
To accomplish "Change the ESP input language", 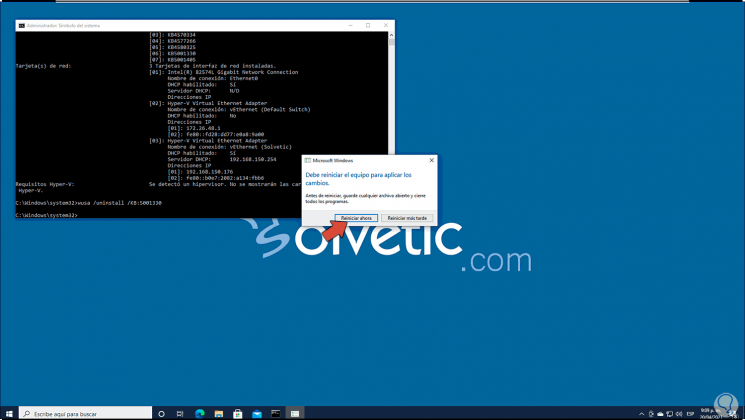I will (690, 414).
